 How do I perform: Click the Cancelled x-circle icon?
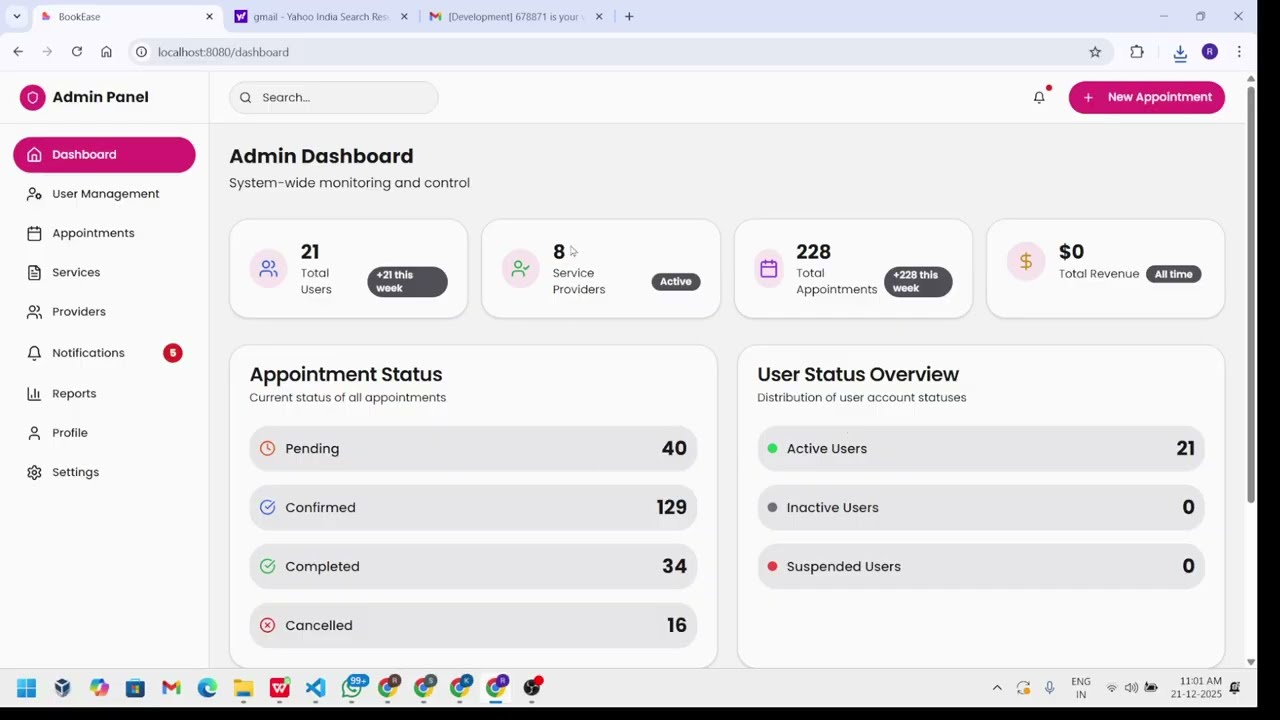click(x=267, y=626)
